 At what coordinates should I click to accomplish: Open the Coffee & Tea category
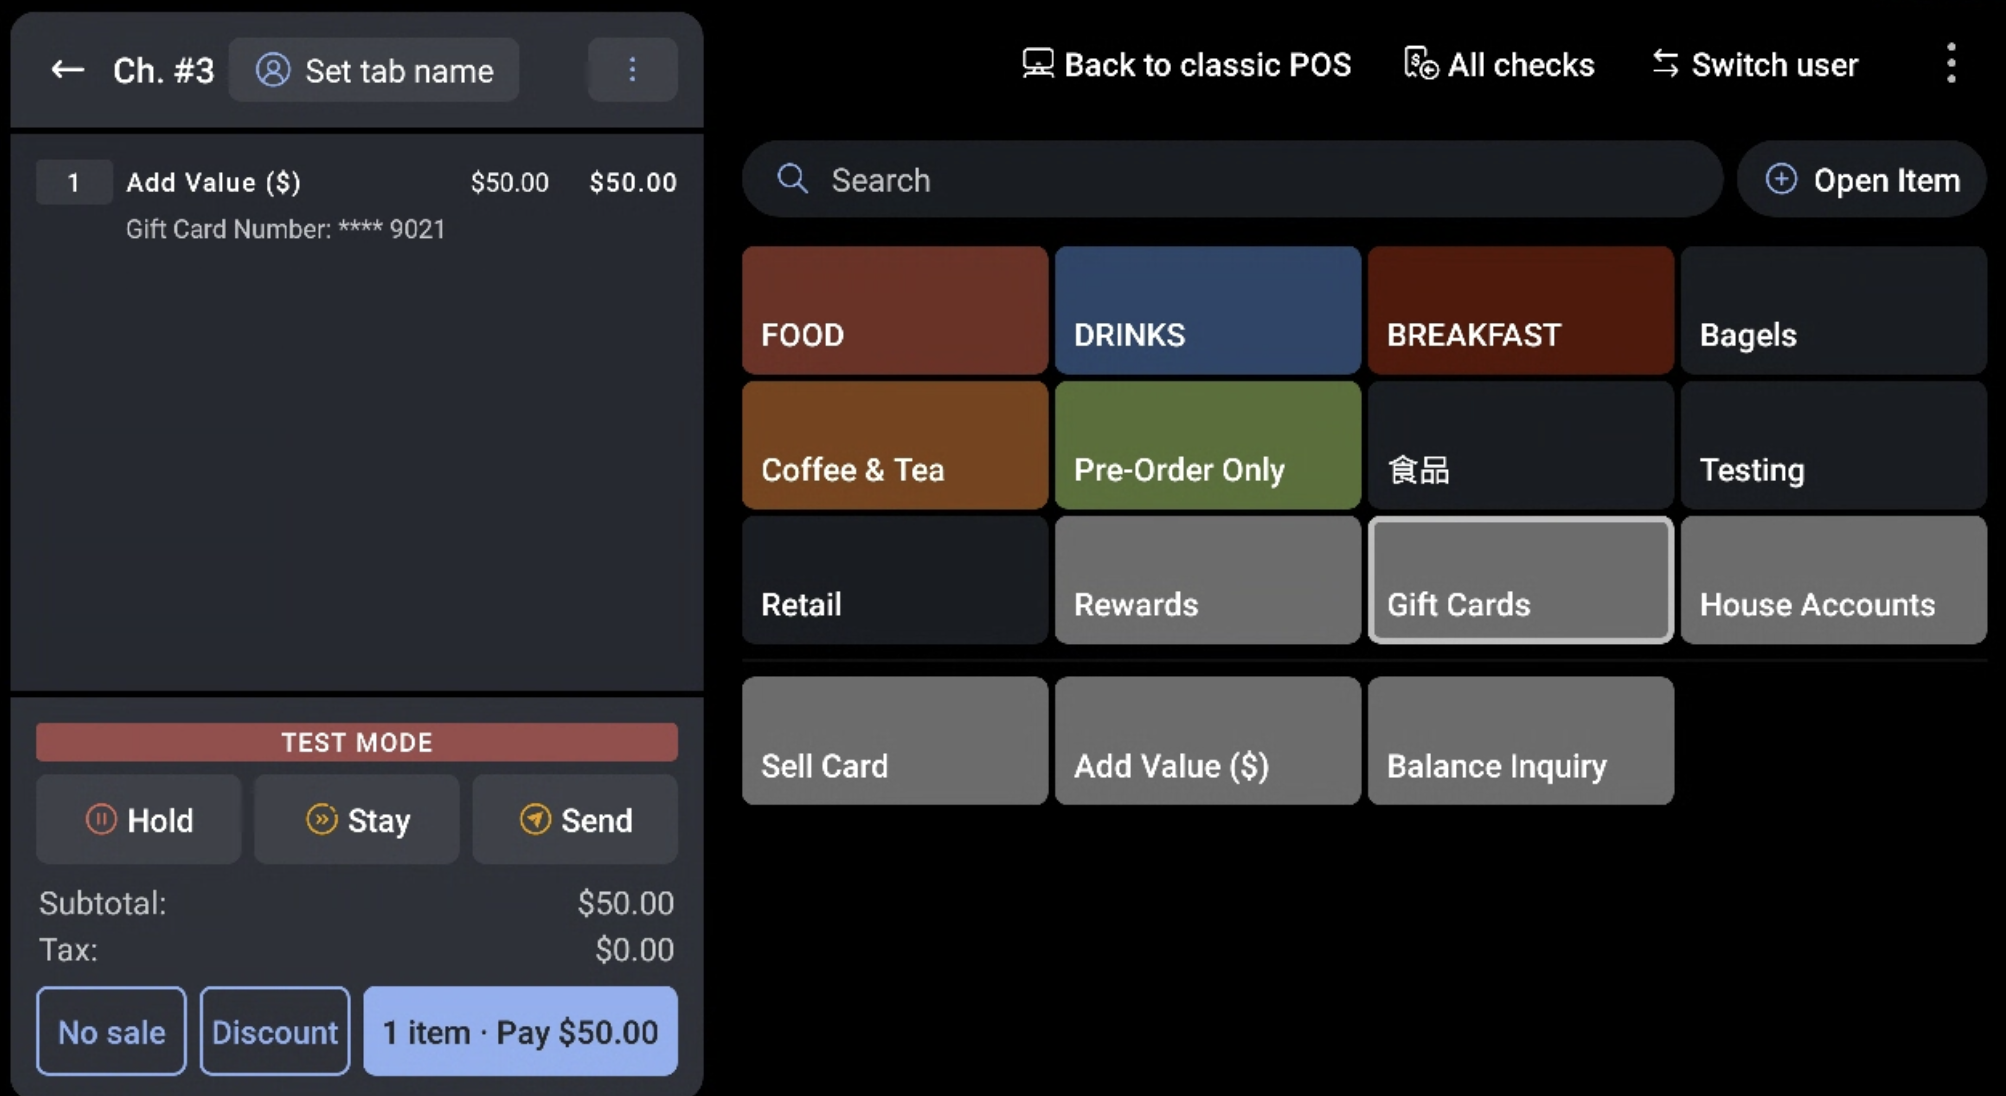(x=893, y=445)
